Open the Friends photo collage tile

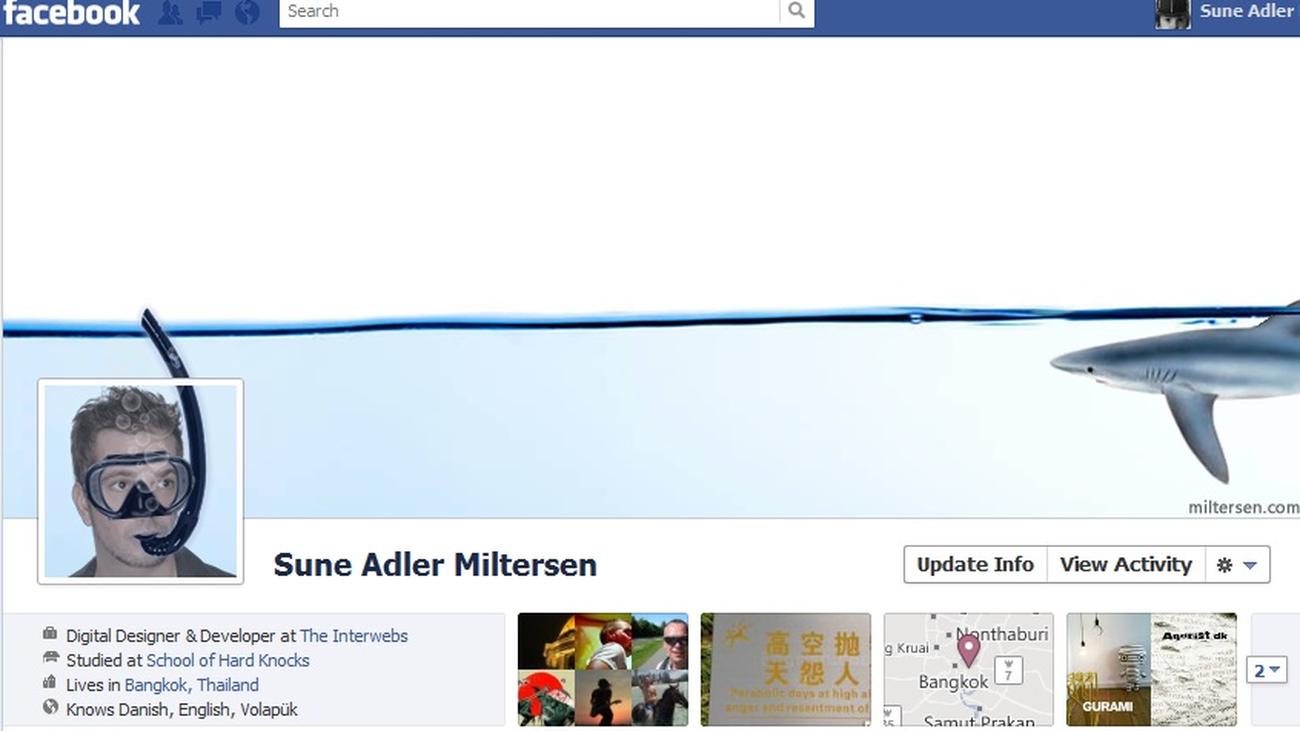[x=603, y=669]
